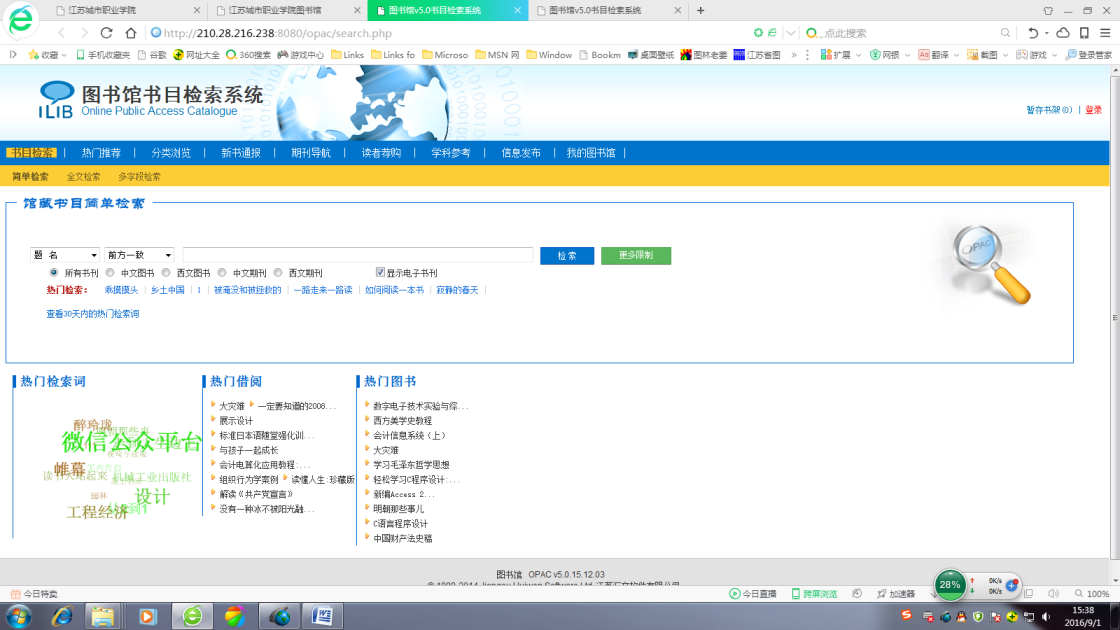Click the search keyword text input field
This screenshot has height=630, width=1120.
pos(357,256)
